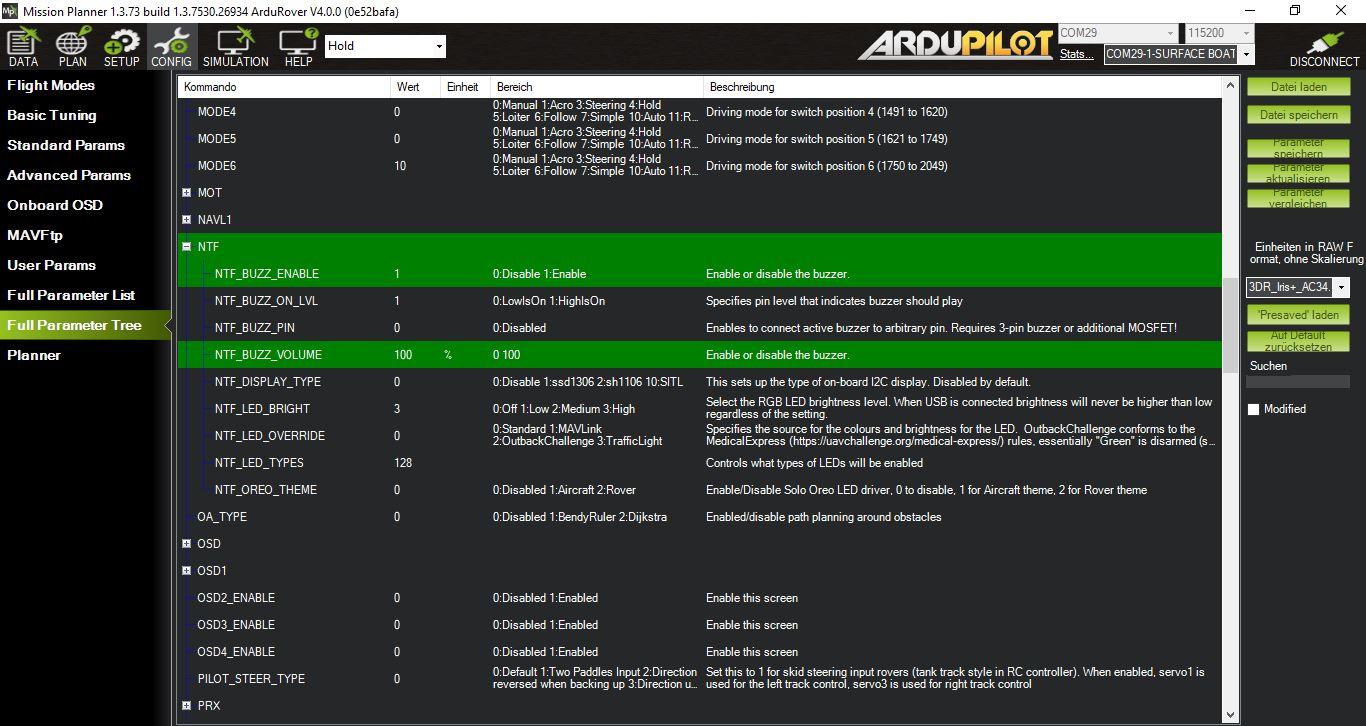The image size is (1366, 726).
Task: Click the NTF_BUZZ_VOLUME value 100
Action: 403,355
